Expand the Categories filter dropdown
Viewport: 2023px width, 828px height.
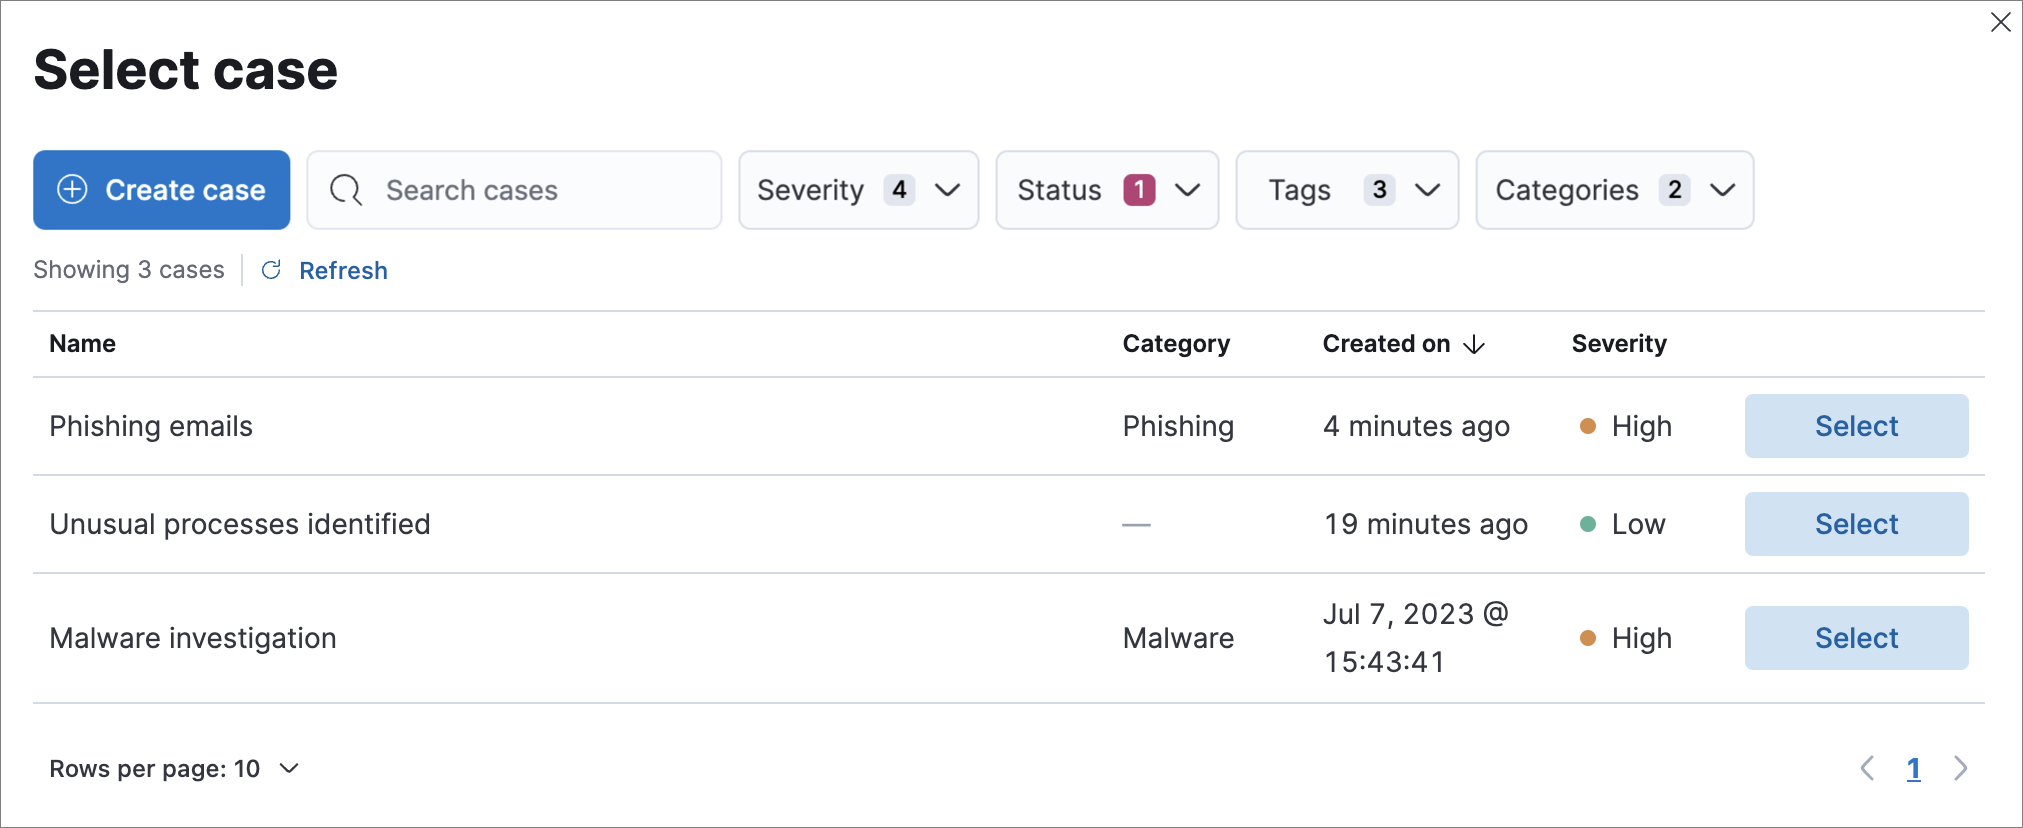point(1614,190)
